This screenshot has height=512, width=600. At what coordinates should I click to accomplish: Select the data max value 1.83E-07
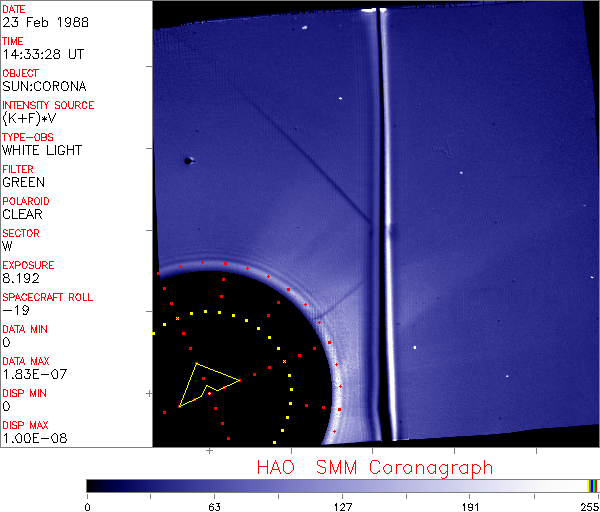tap(35, 374)
